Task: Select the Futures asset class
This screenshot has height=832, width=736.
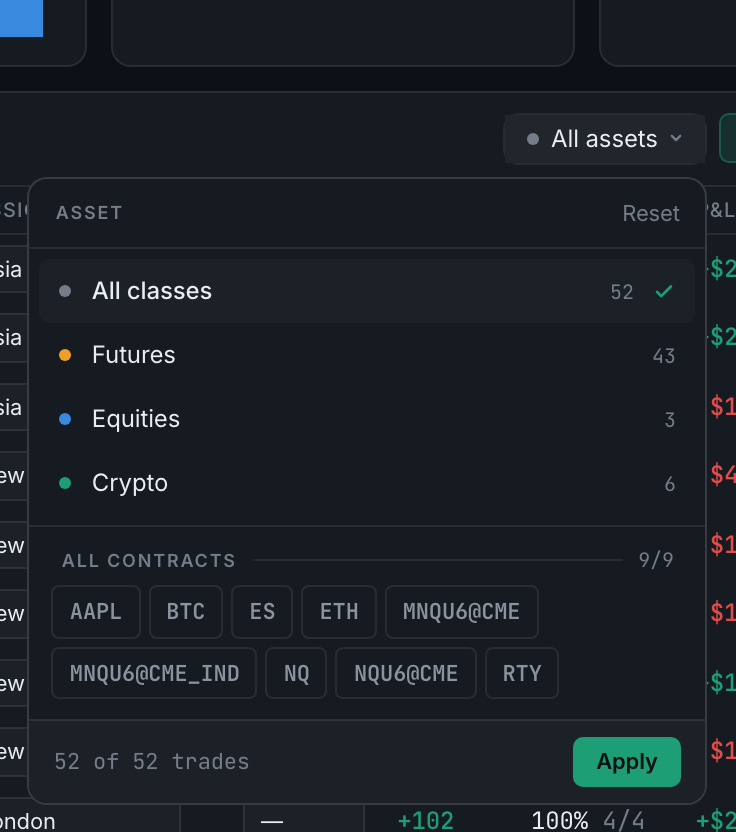Action: [x=367, y=355]
